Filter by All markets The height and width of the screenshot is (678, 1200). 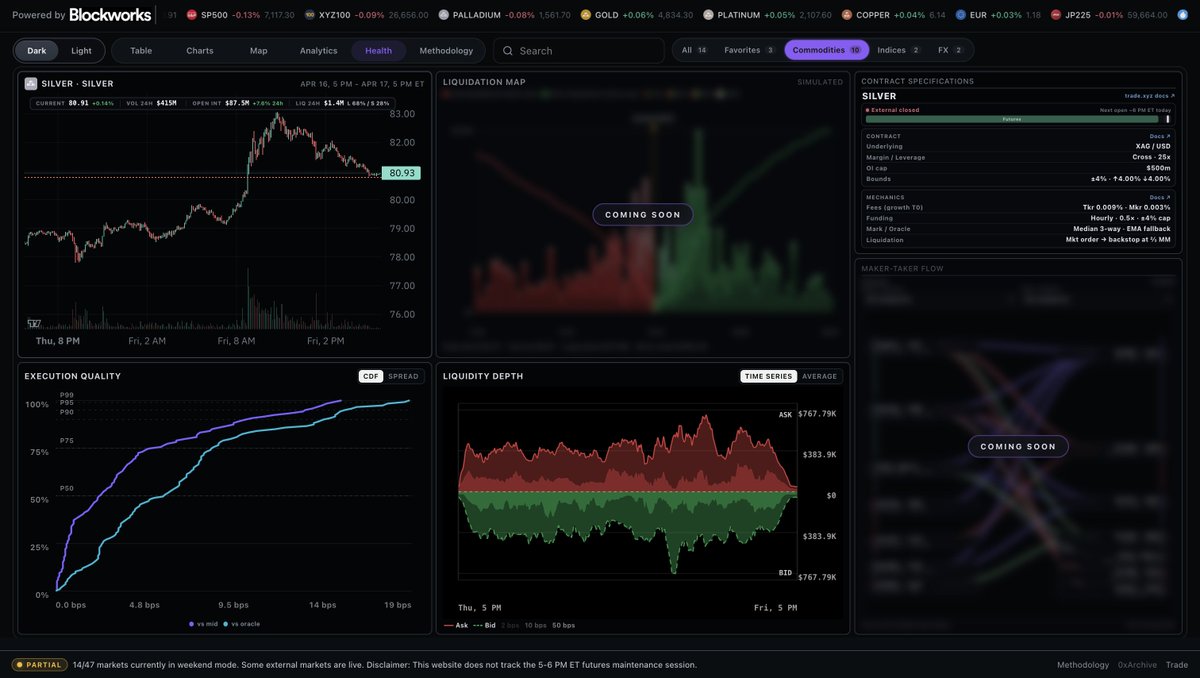click(694, 50)
